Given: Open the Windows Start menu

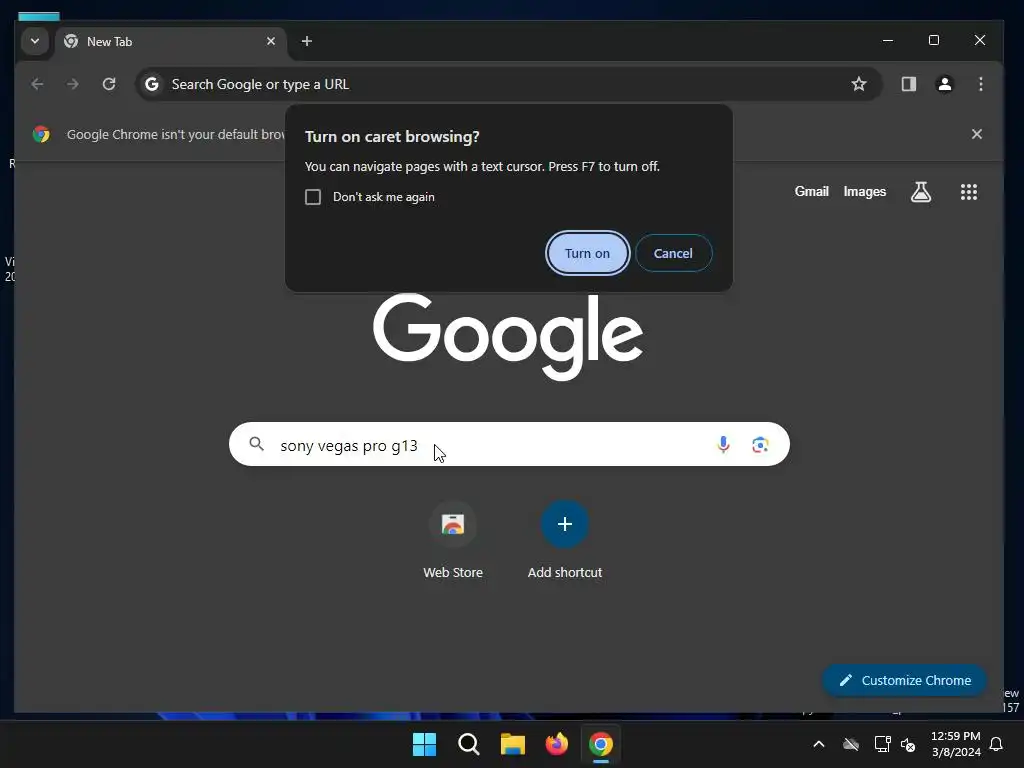Looking at the screenshot, I should [x=424, y=744].
